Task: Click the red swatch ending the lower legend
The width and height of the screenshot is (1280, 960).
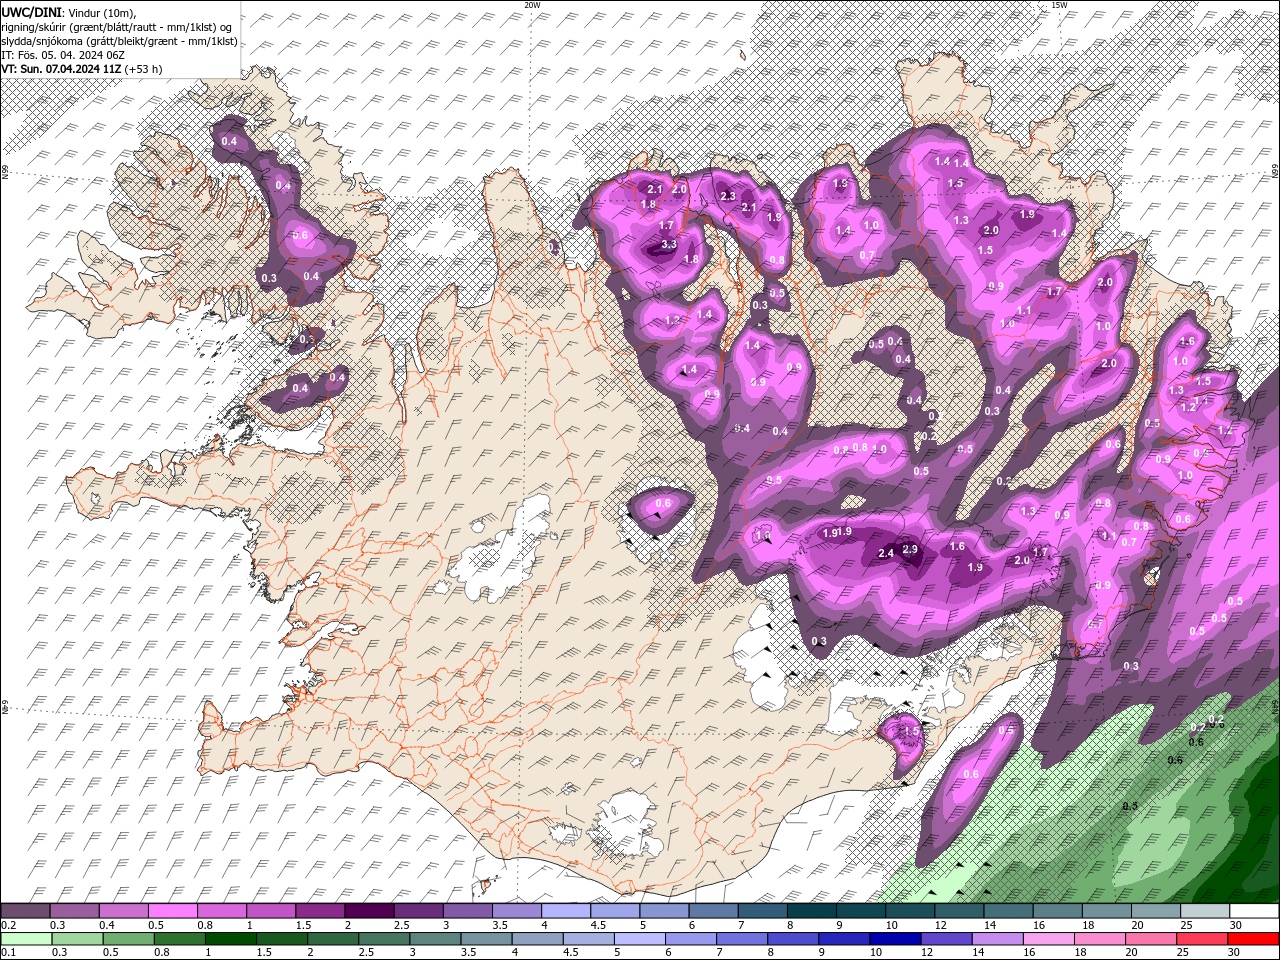Action: coord(1253,940)
